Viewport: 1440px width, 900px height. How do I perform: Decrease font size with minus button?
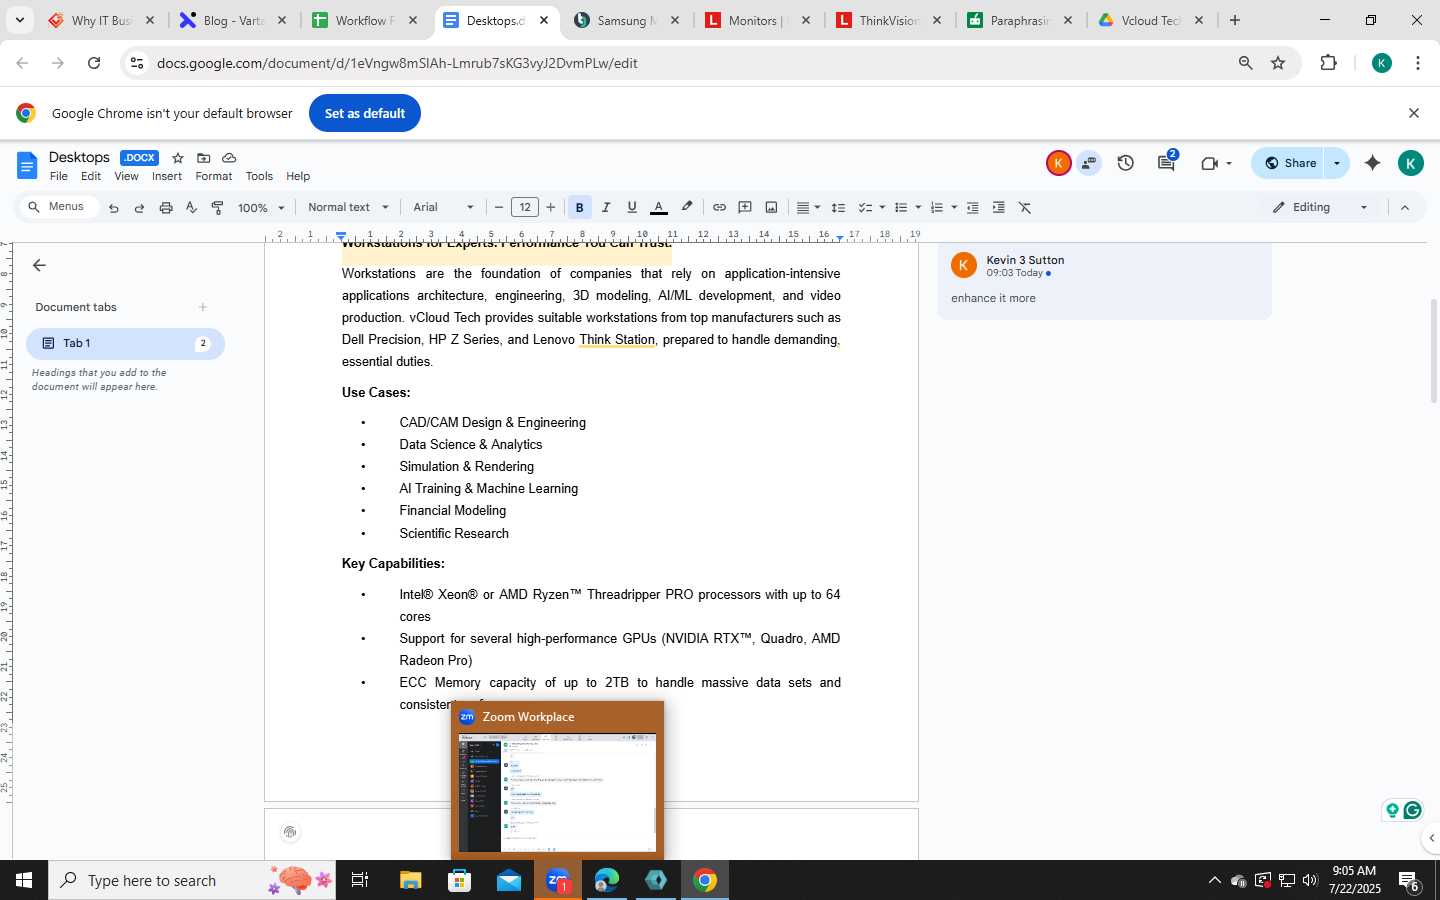tap(499, 208)
